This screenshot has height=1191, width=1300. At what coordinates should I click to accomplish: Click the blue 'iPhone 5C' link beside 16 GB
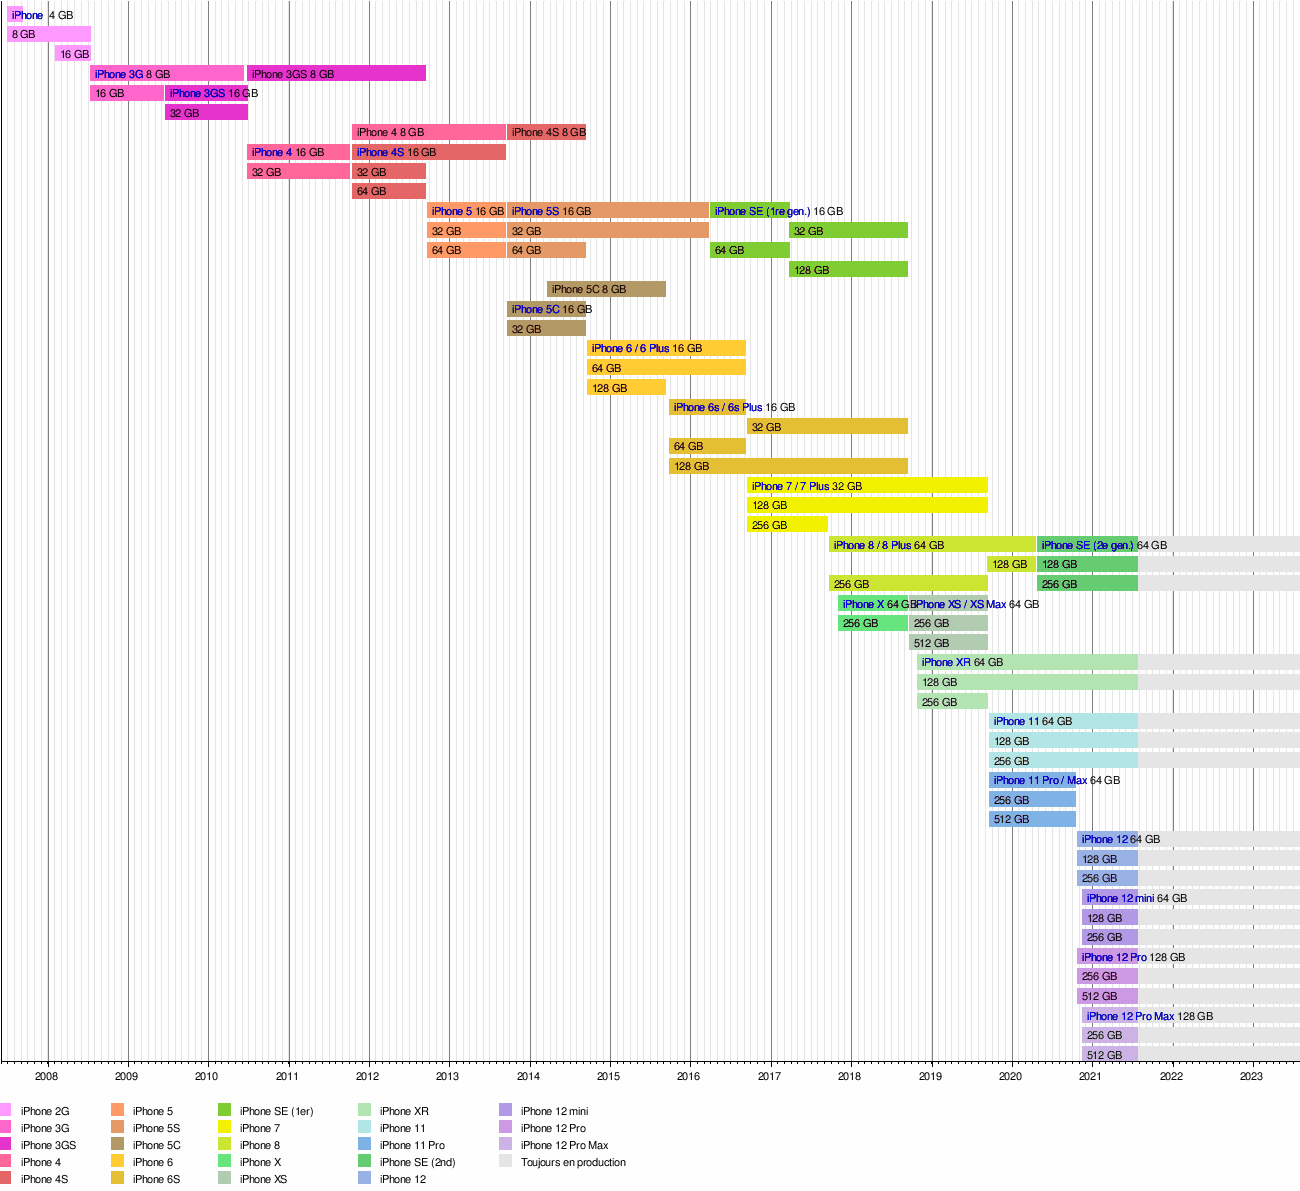(x=535, y=309)
